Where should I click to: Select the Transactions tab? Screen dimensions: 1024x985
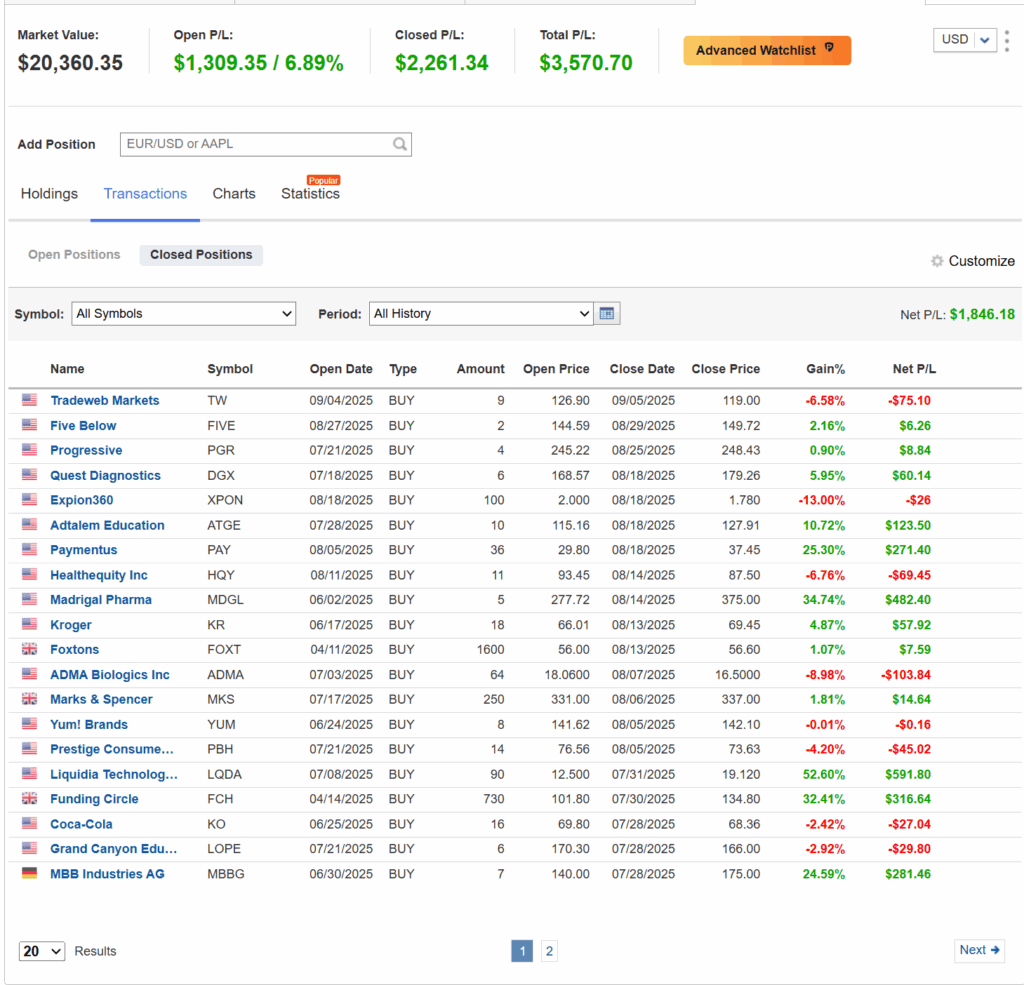point(145,193)
